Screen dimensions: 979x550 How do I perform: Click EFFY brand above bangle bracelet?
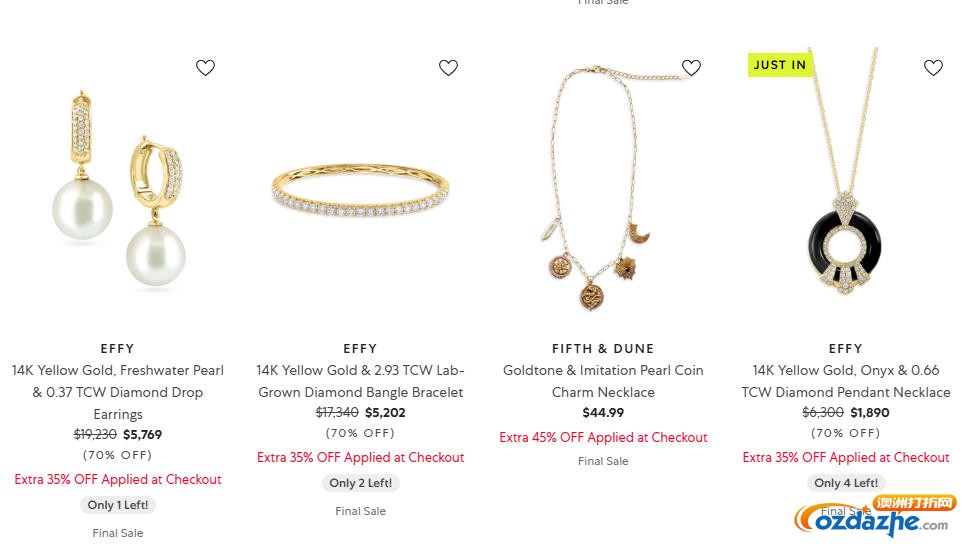click(360, 349)
